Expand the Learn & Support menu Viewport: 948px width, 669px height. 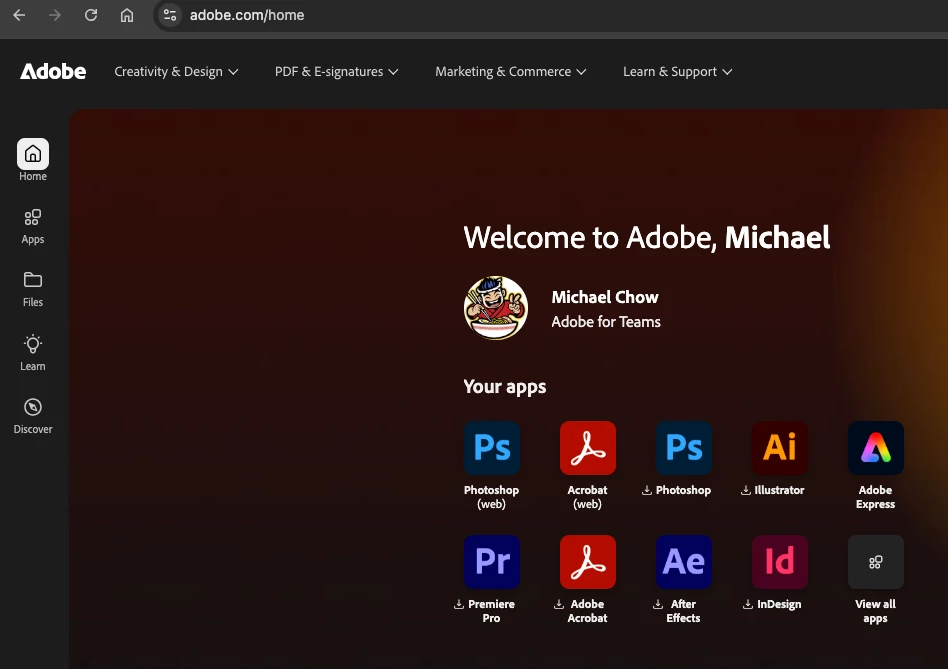(x=677, y=71)
